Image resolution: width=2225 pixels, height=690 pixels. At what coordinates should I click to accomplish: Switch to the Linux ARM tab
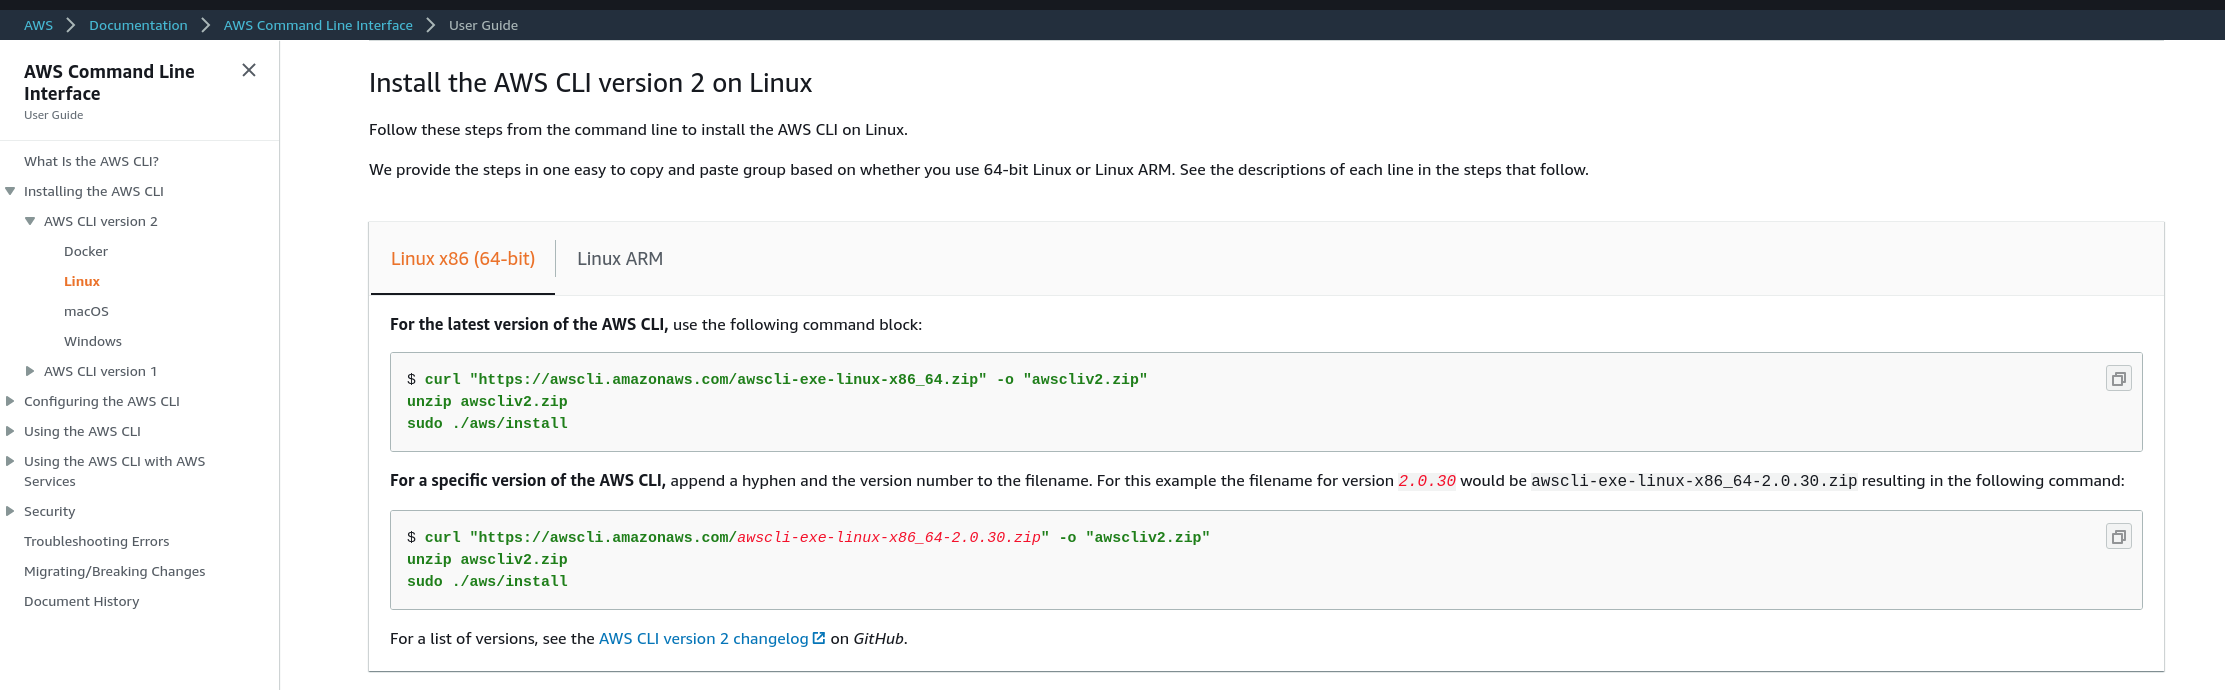point(620,259)
